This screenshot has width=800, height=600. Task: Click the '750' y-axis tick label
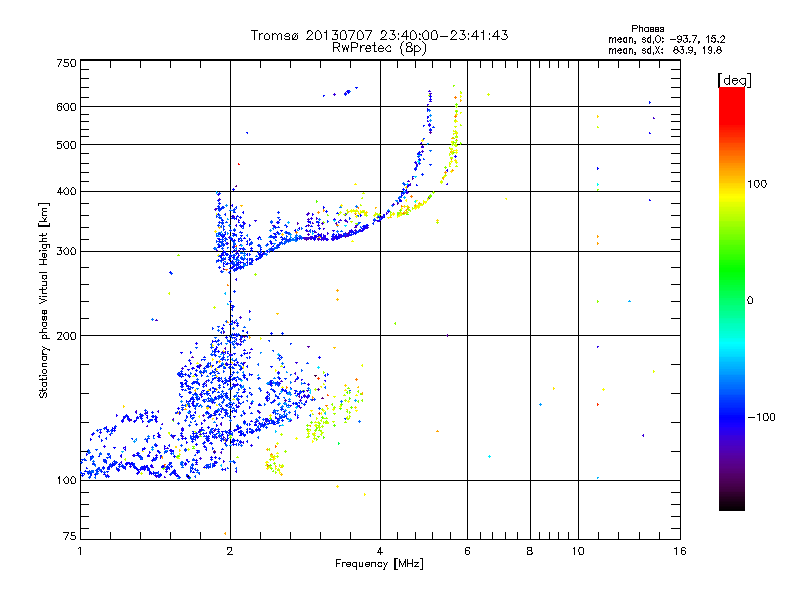[66, 63]
